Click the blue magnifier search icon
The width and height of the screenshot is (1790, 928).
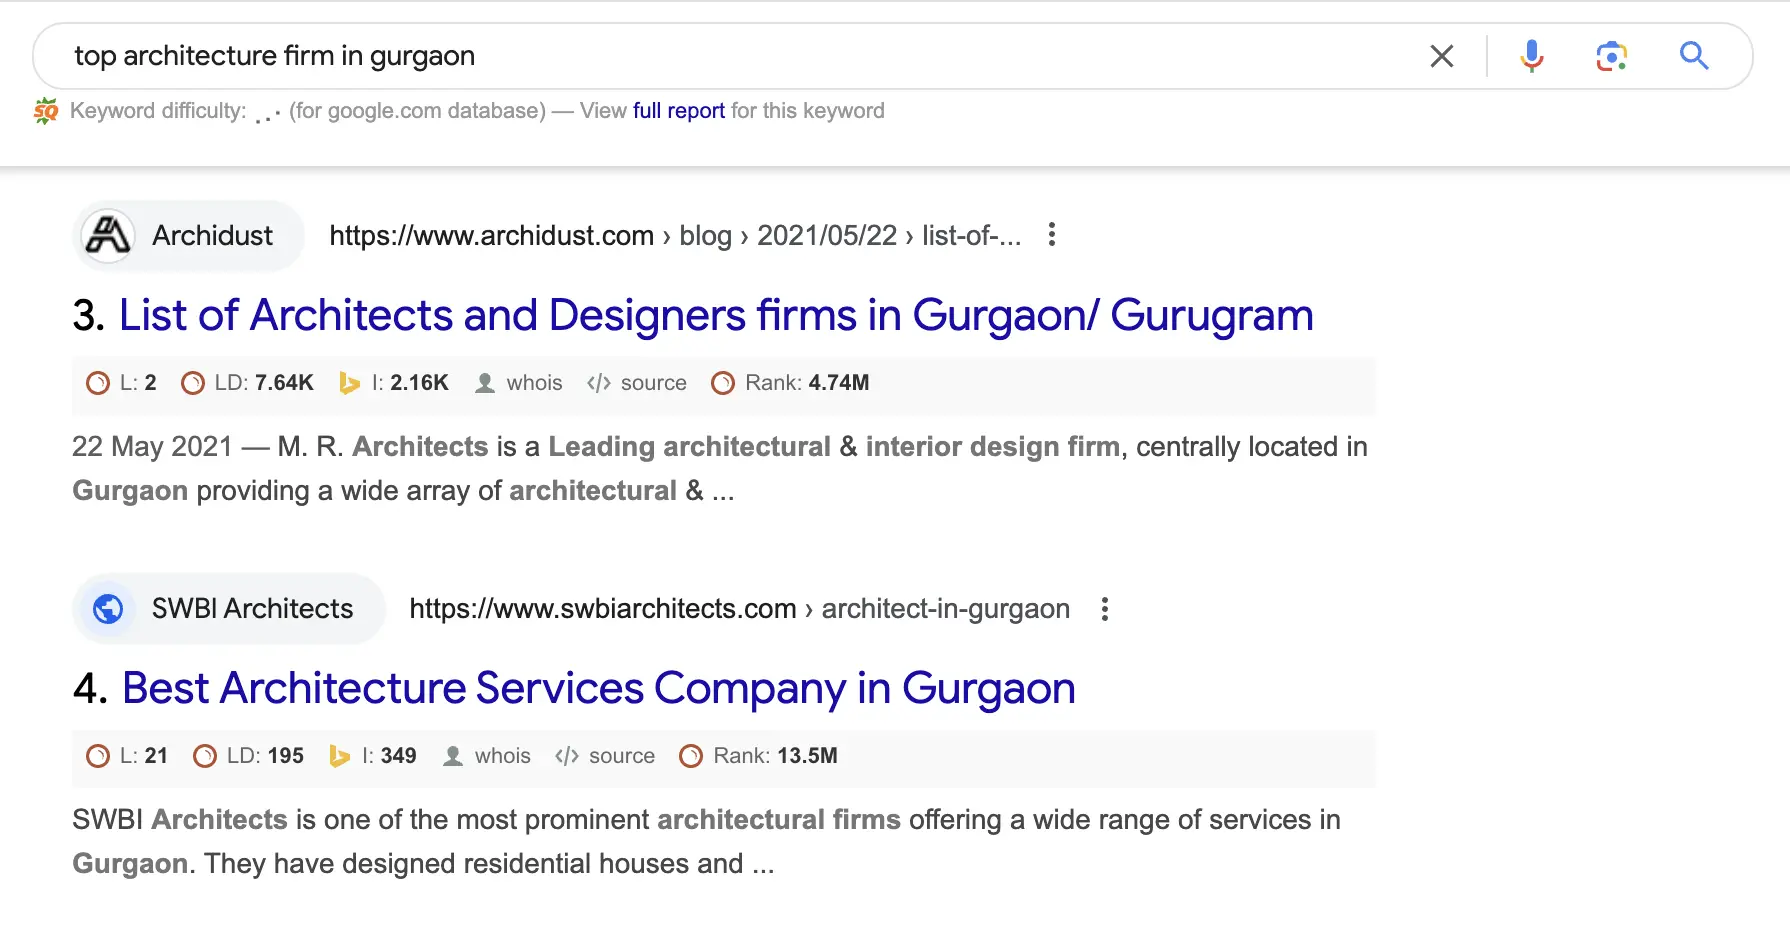[x=1693, y=56]
